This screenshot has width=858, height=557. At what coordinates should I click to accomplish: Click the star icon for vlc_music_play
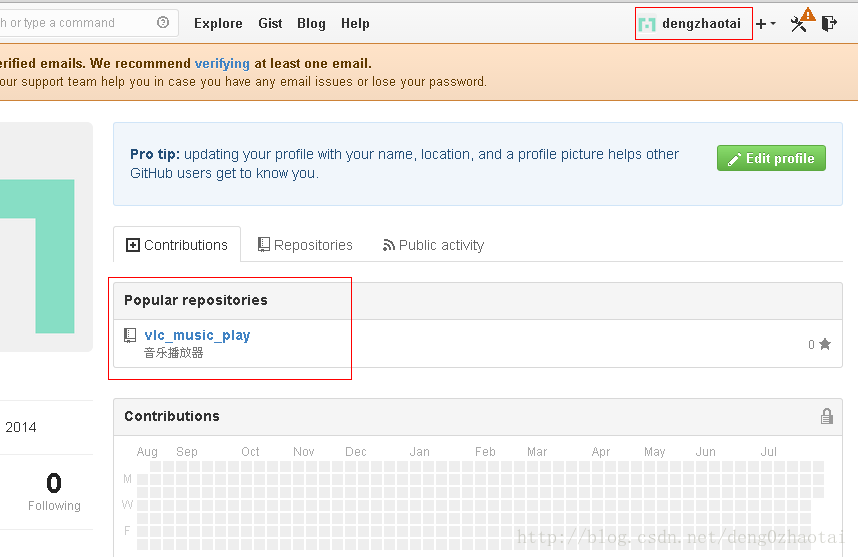pyautogui.click(x=825, y=344)
